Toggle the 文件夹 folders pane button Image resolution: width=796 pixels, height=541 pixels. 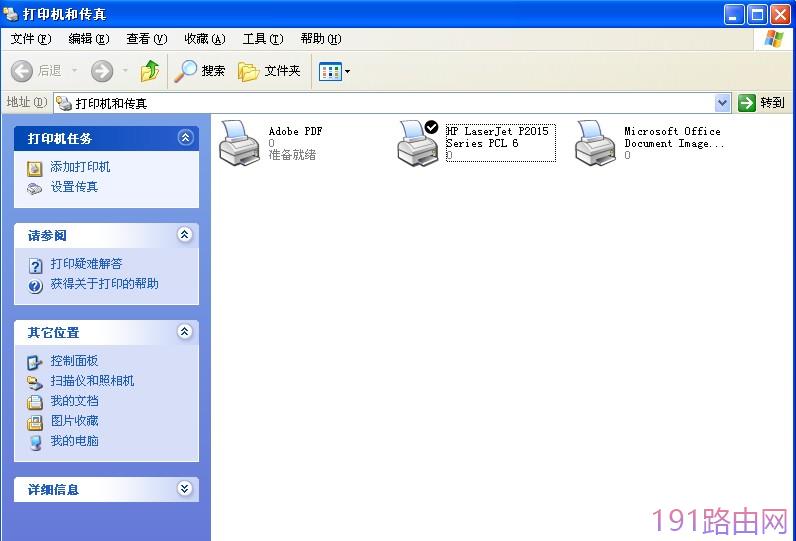click(269, 71)
